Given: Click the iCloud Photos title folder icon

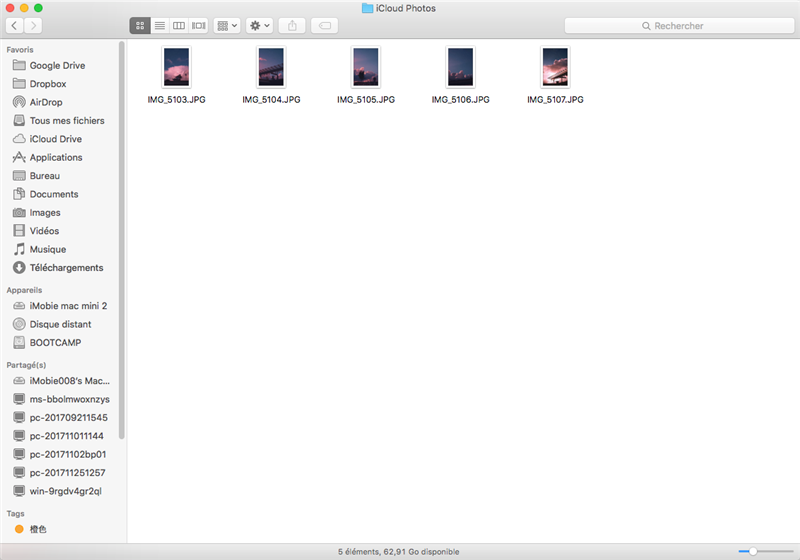Looking at the screenshot, I should point(367,8).
